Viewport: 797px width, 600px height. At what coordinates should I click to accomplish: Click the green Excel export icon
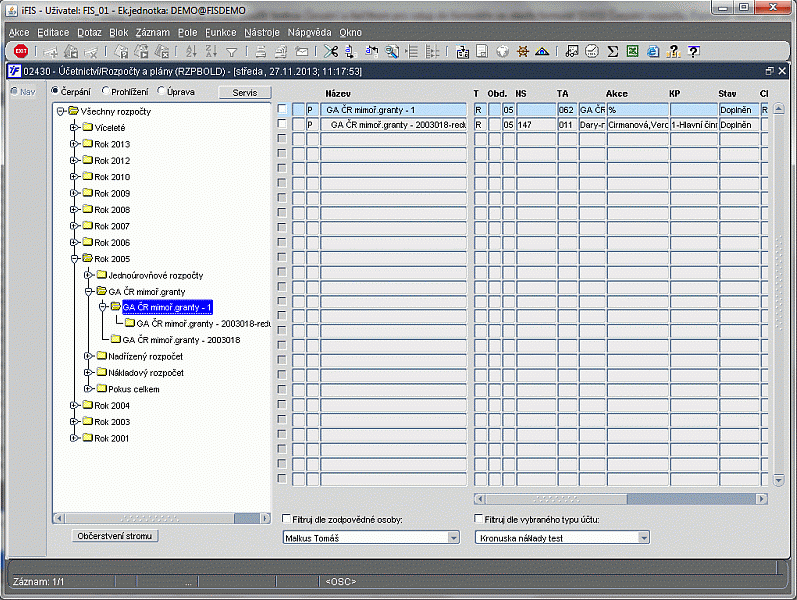[x=632, y=51]
